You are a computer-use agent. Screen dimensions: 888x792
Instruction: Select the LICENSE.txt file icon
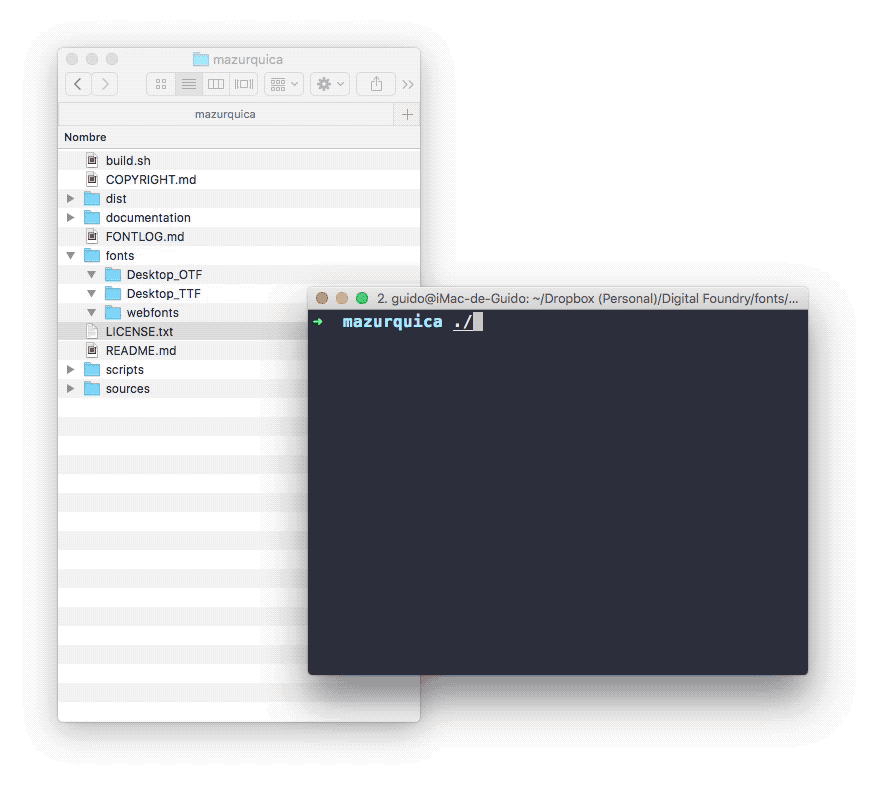92,331
